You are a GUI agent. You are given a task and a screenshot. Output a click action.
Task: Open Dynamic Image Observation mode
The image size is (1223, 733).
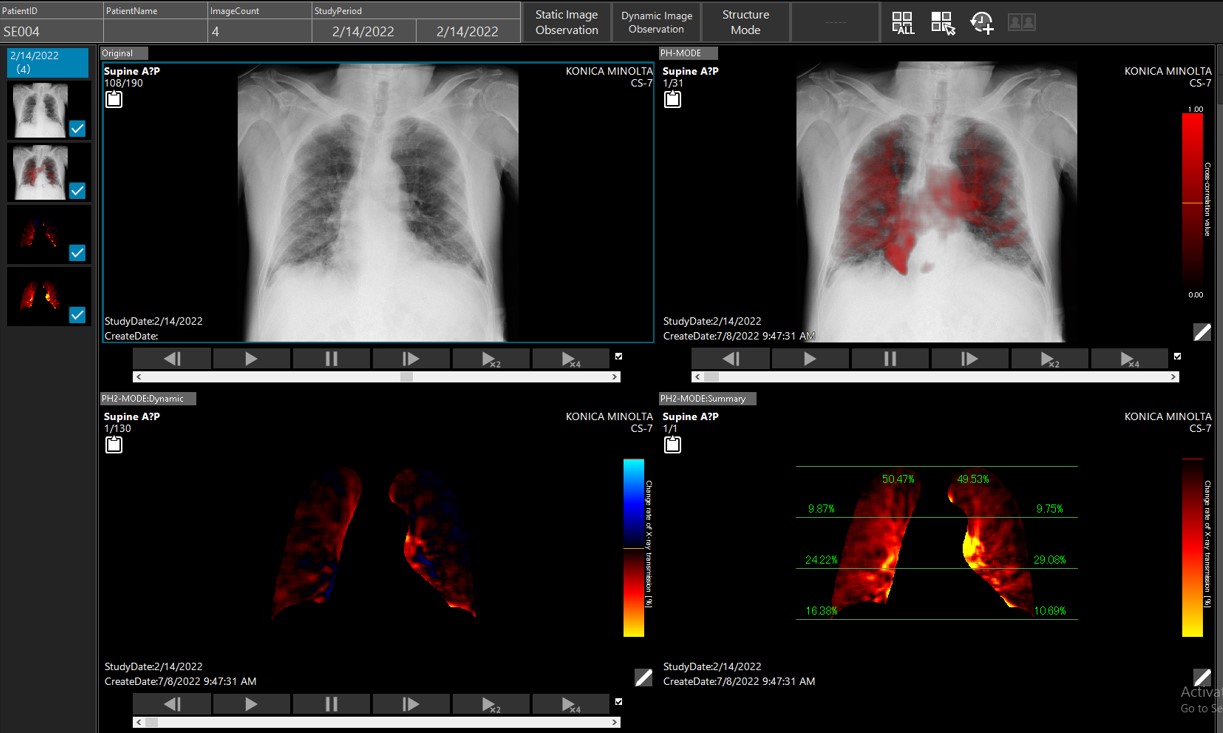coord(656,22)
